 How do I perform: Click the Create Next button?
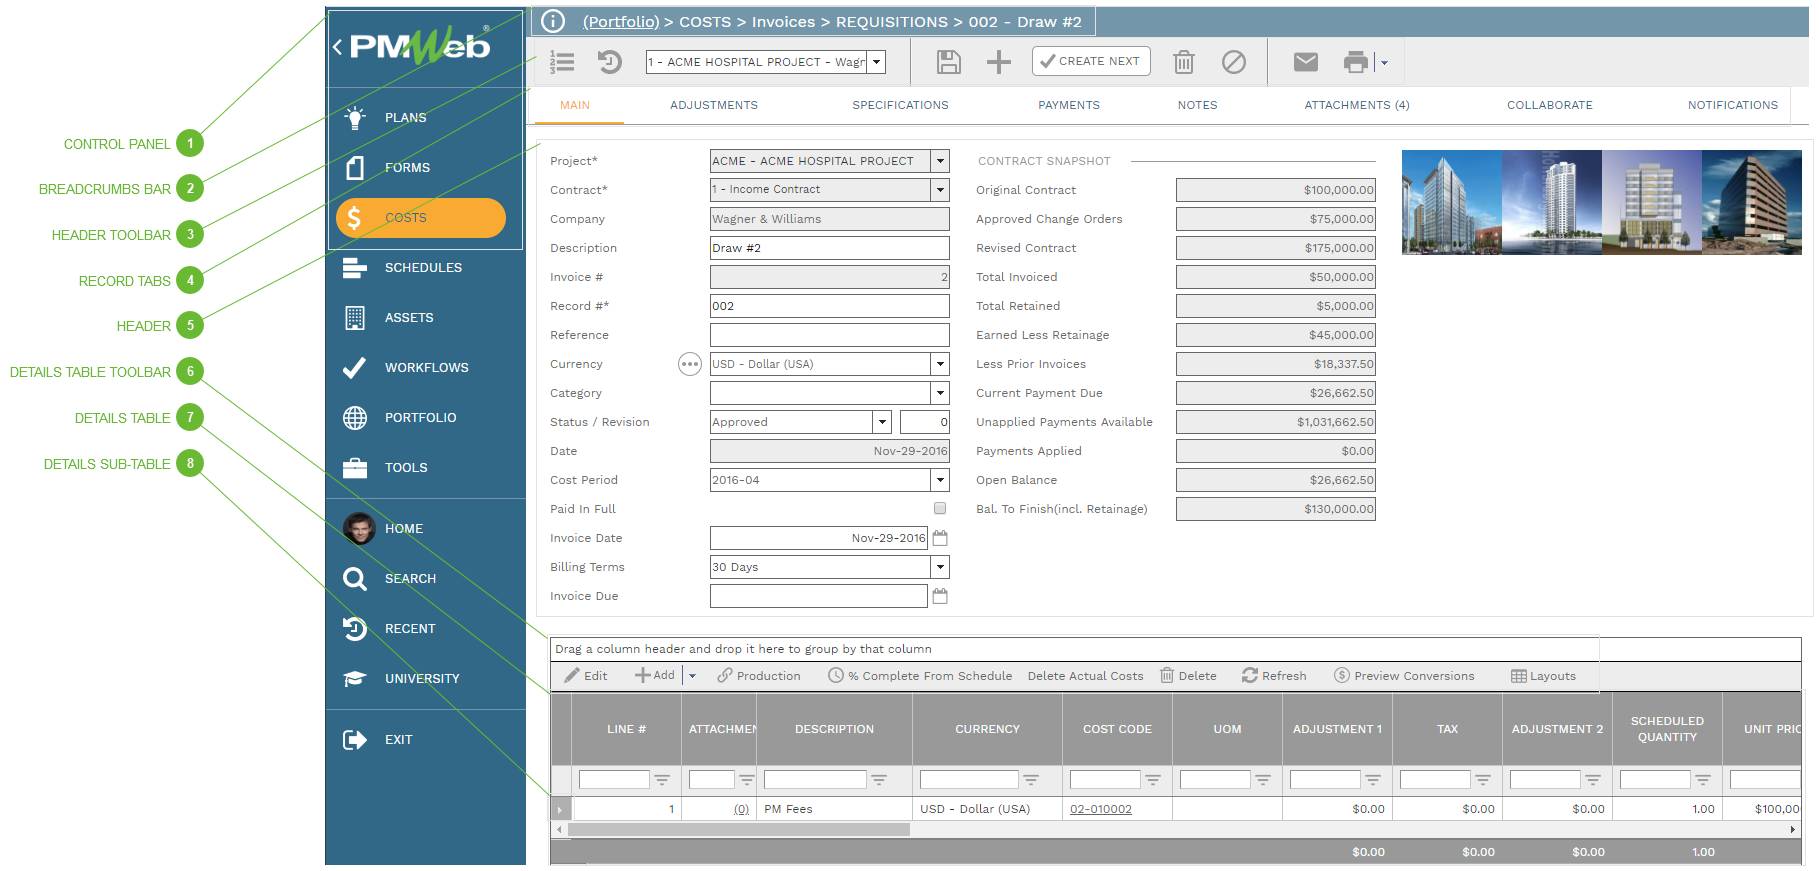[x=1091, y=61]
